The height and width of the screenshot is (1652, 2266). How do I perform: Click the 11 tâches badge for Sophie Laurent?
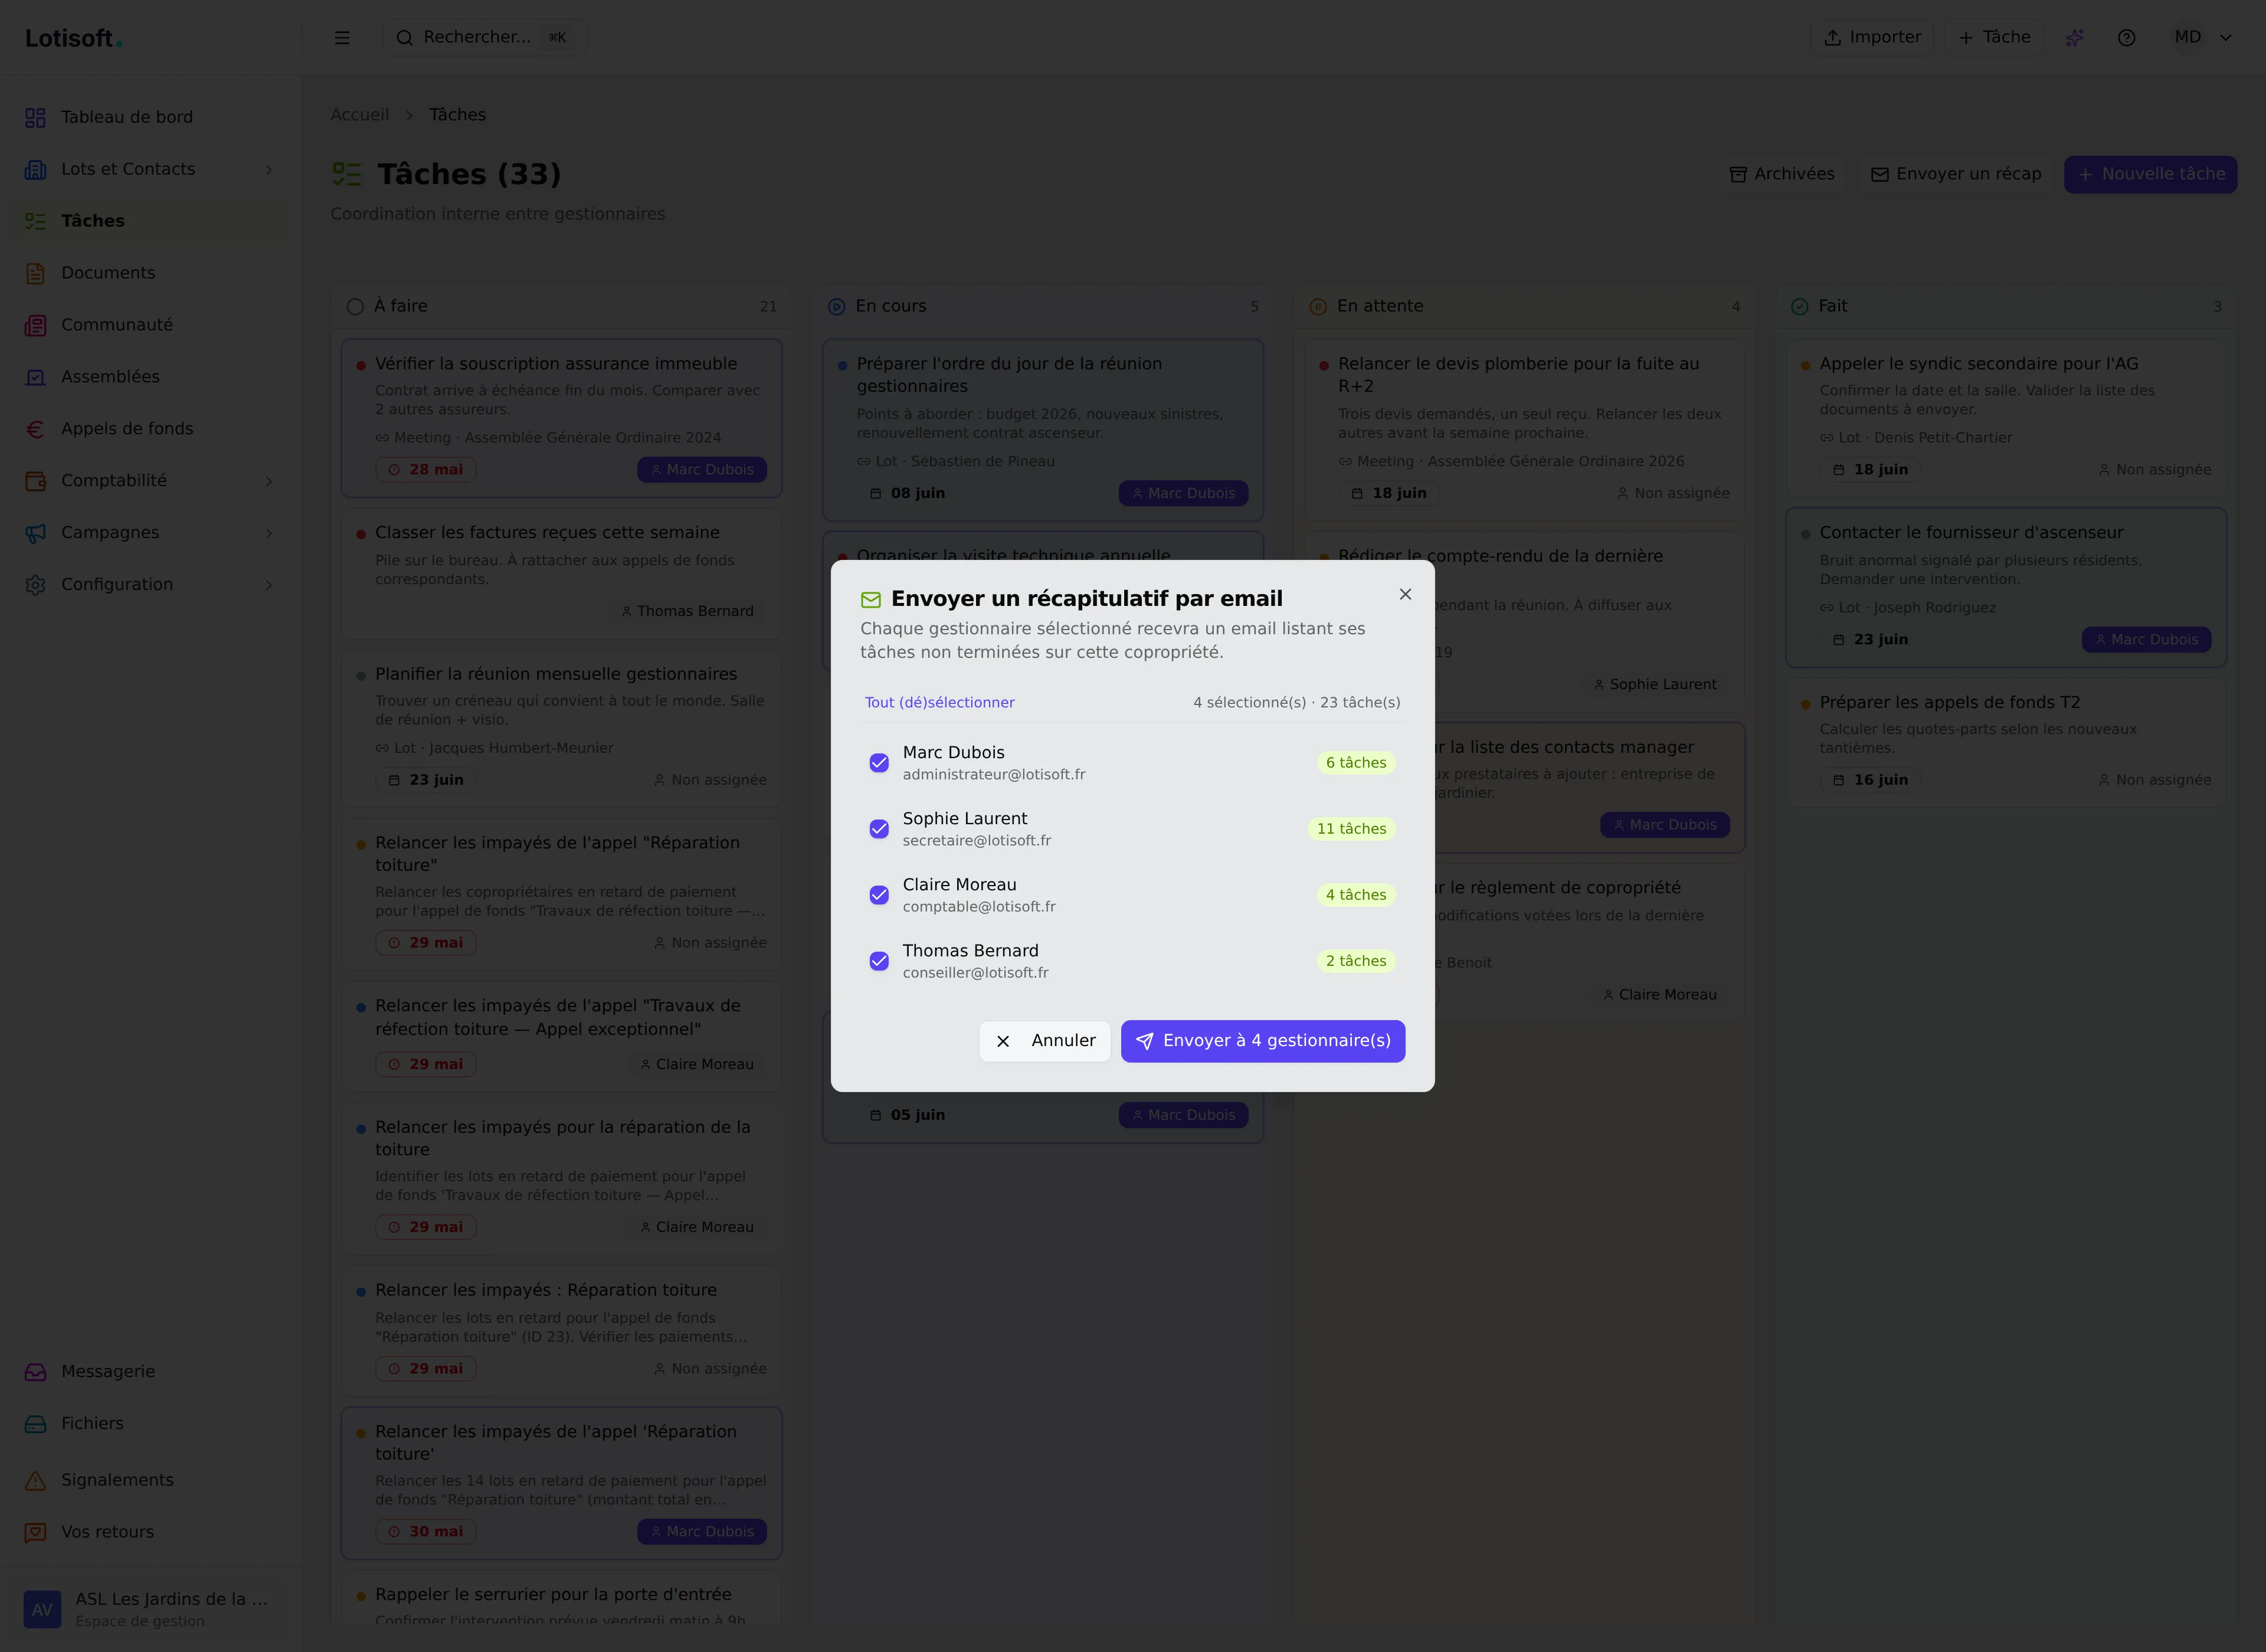tap(1351, 829)
